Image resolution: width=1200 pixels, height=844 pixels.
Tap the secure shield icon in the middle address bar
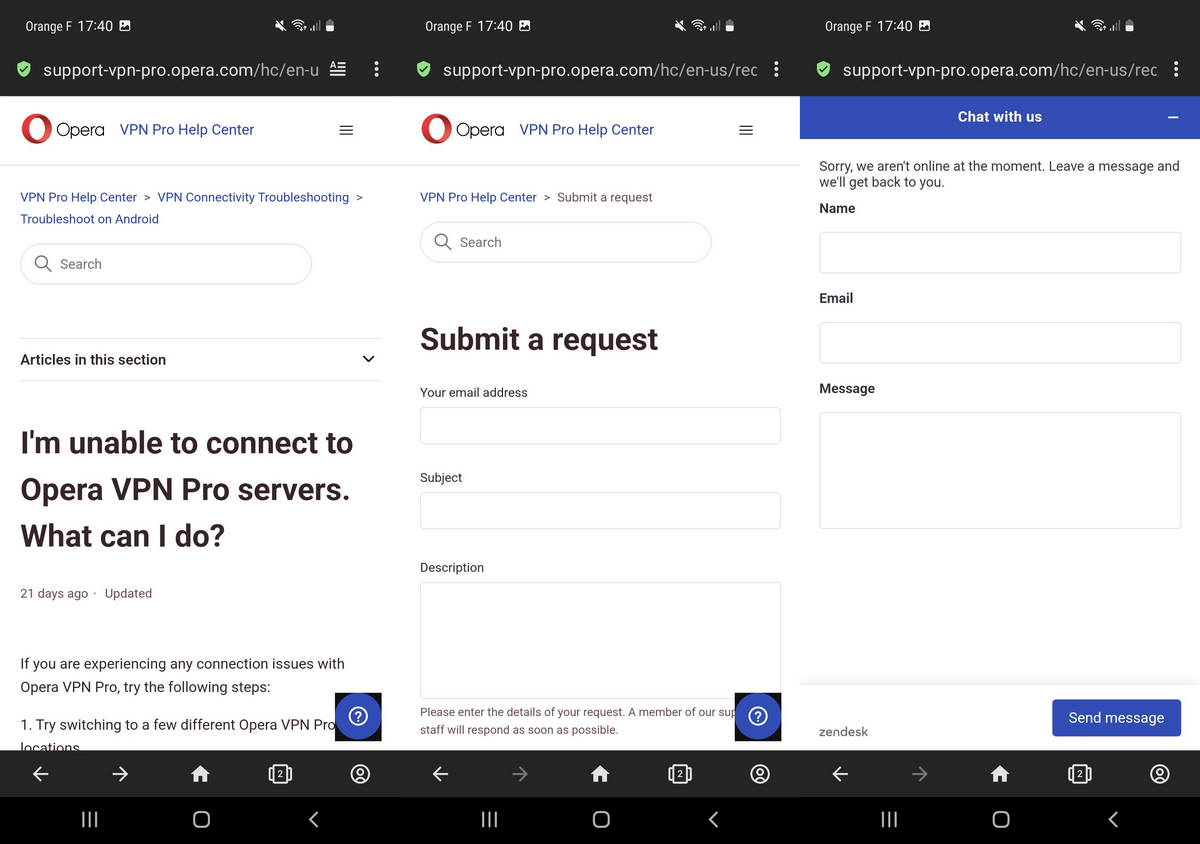tap(423, 70)
